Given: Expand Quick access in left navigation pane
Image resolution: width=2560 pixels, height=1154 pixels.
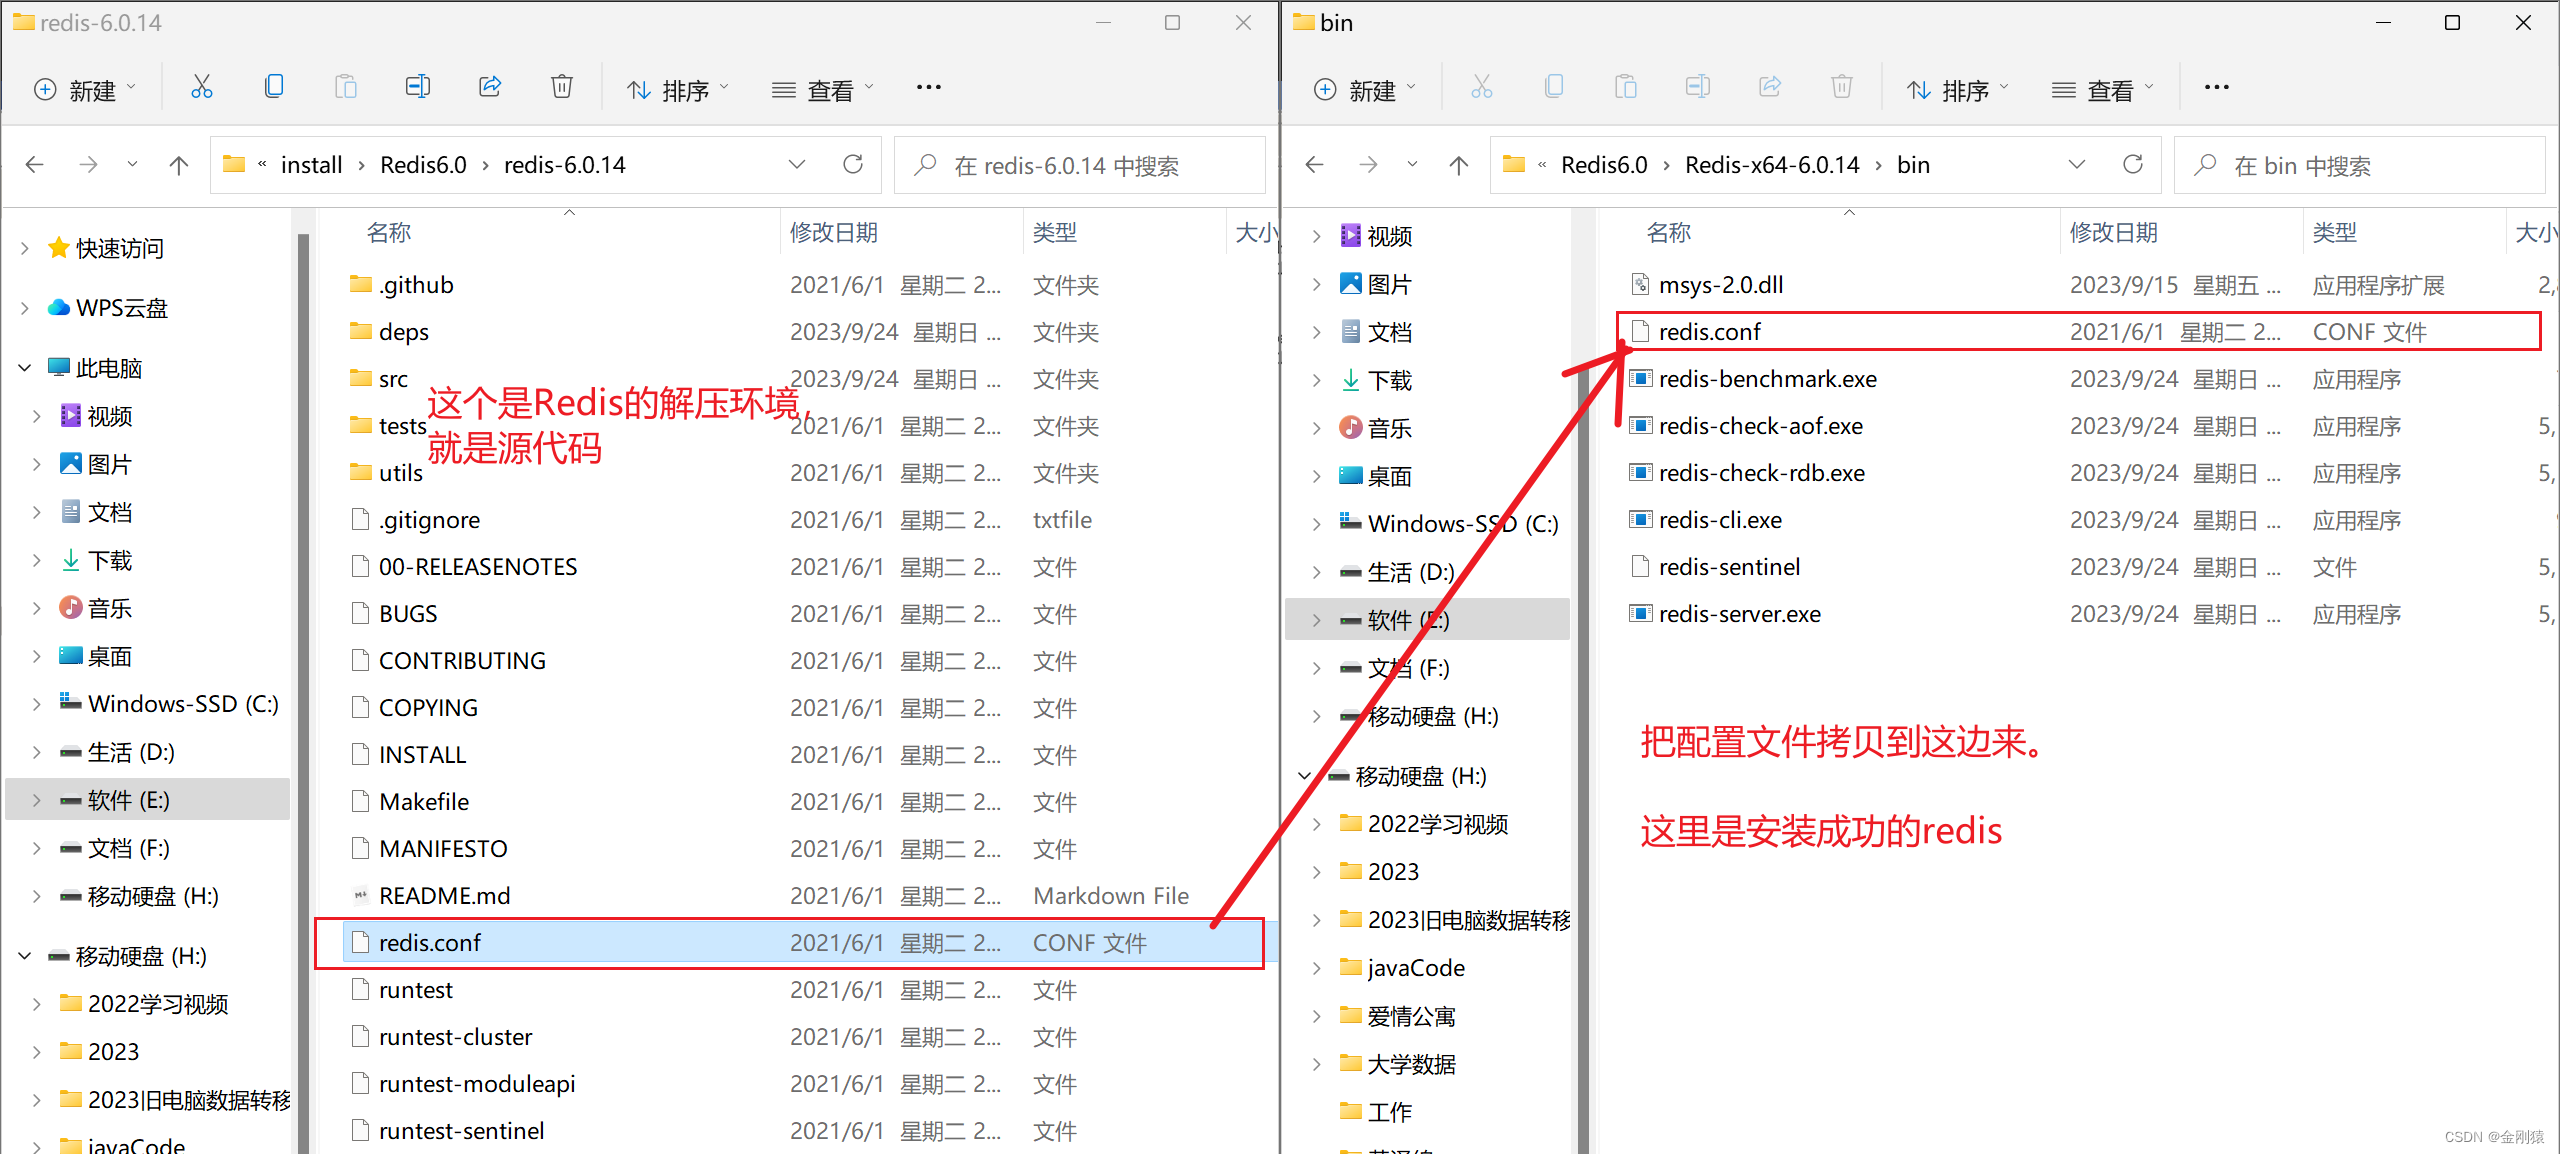Looking at the screenshot, I should (x=24, y=248).
